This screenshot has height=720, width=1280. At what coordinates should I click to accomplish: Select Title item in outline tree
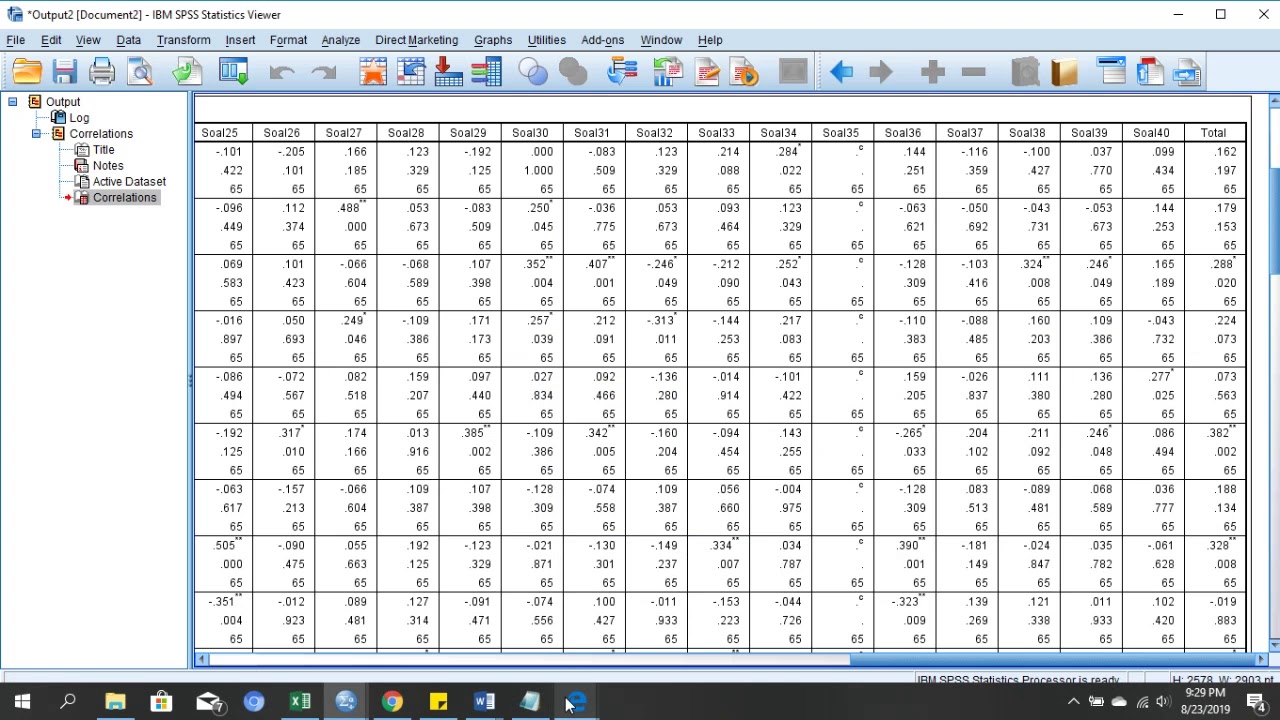103,149
